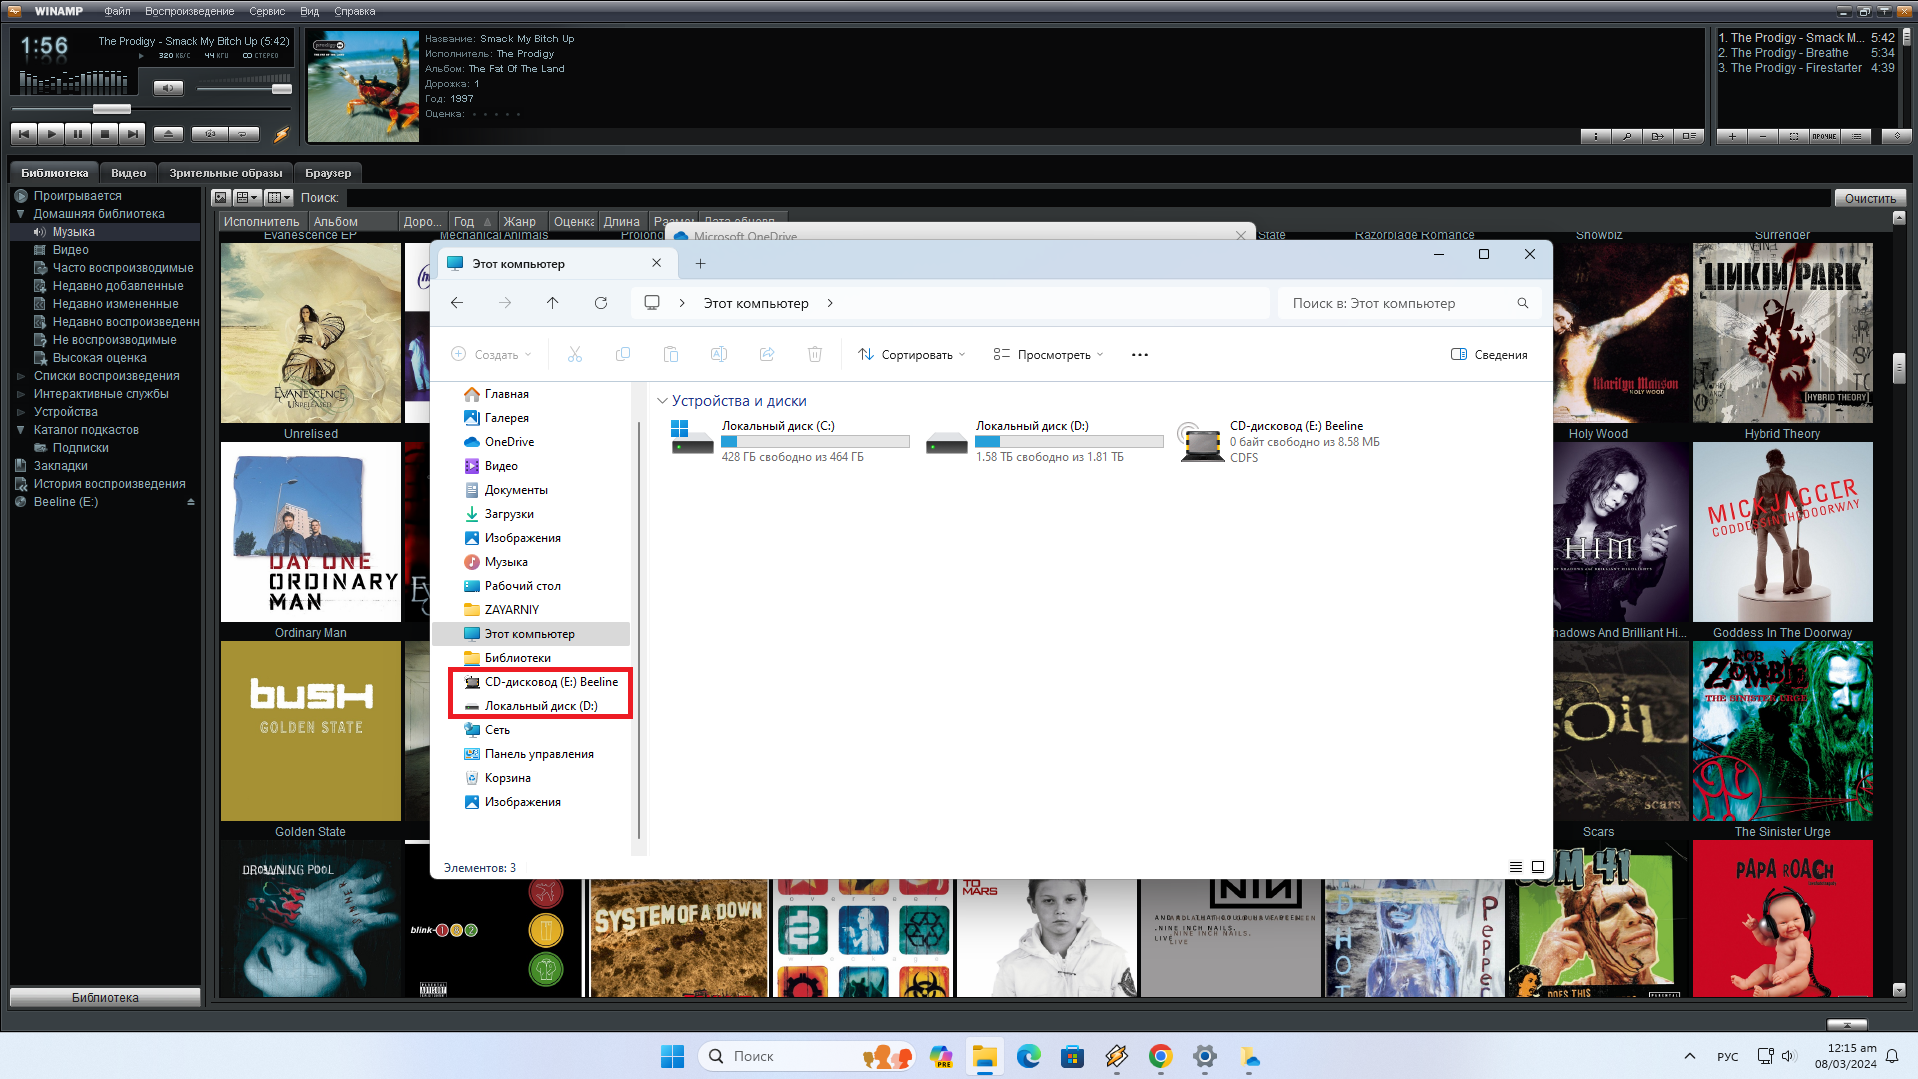Screen dimensions: 1918x1079
Task: Click the magnifier button under track details
Action: [x=1626, y=136]
